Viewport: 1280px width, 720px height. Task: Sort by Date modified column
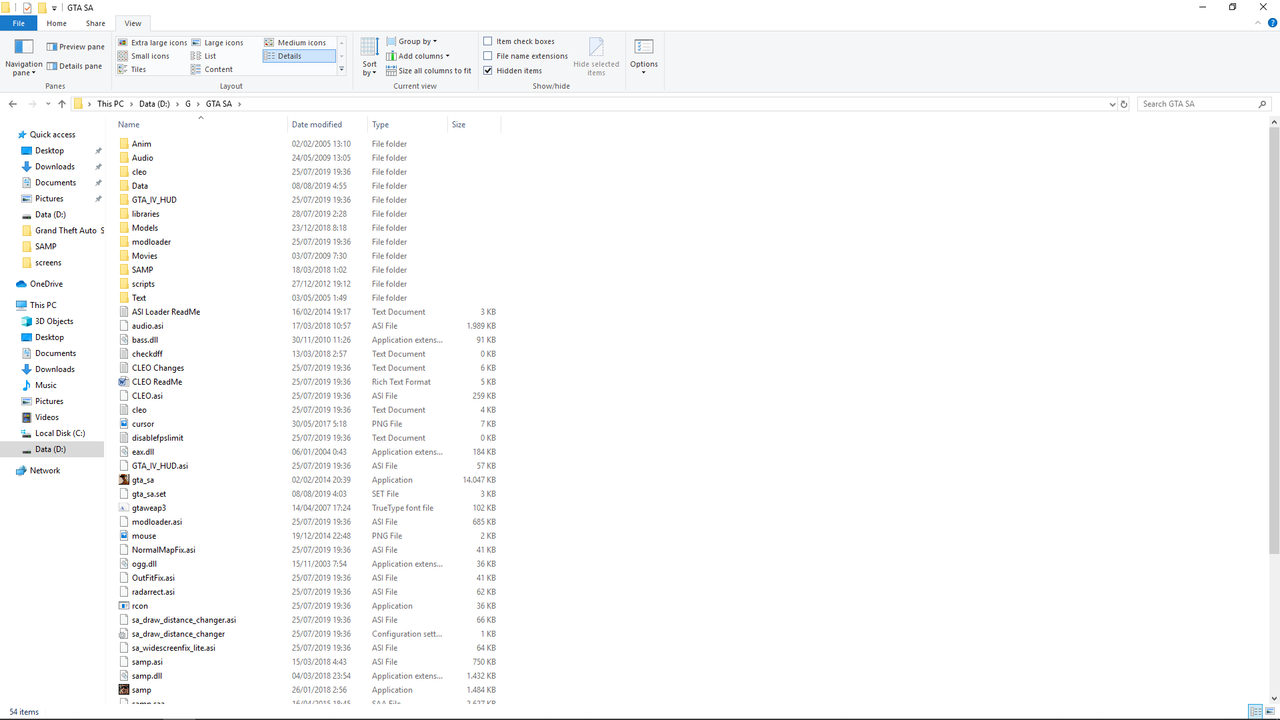click(x=326, y=125)
